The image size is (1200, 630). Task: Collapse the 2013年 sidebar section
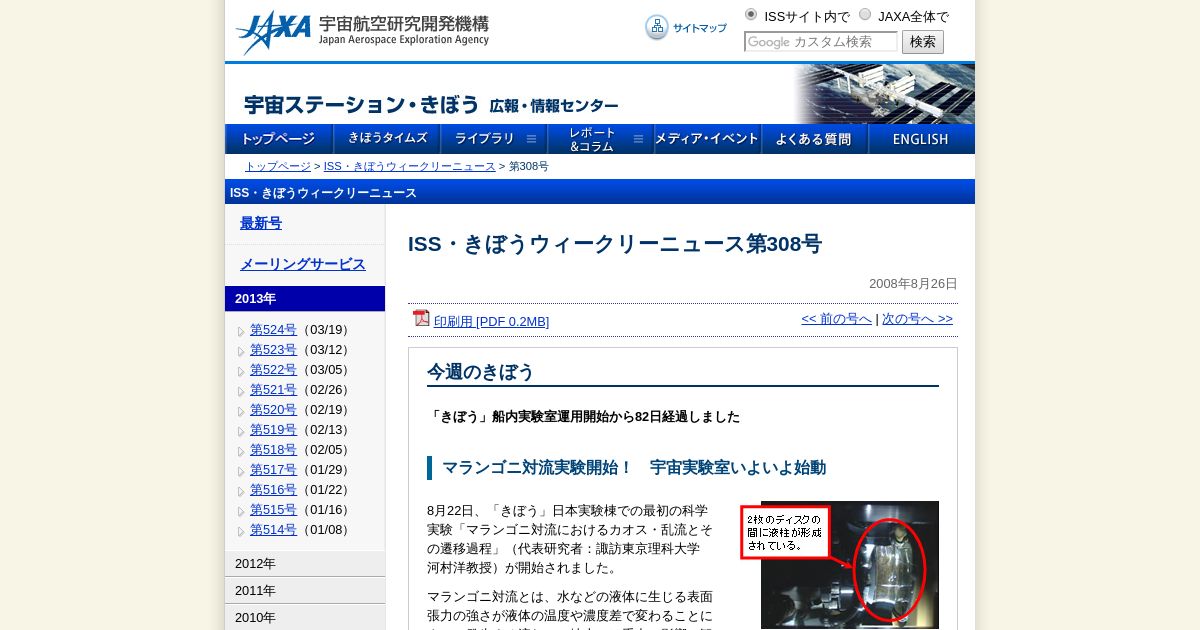(305, 298)
